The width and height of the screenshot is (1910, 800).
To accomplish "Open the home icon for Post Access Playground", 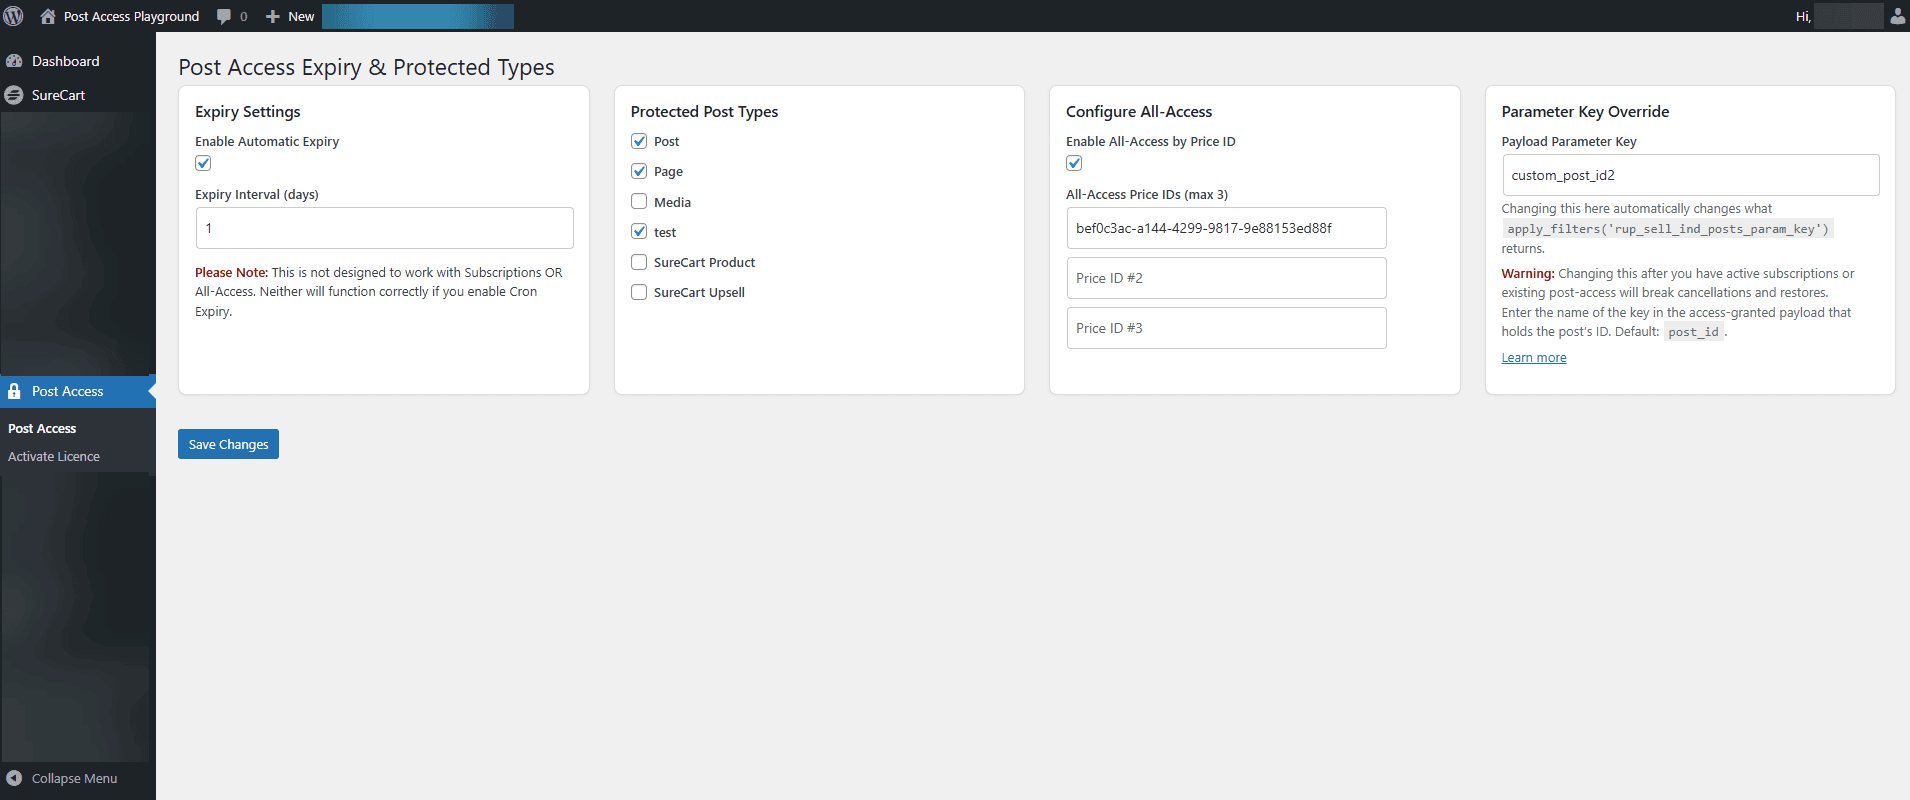I will [x=48, y=16].
